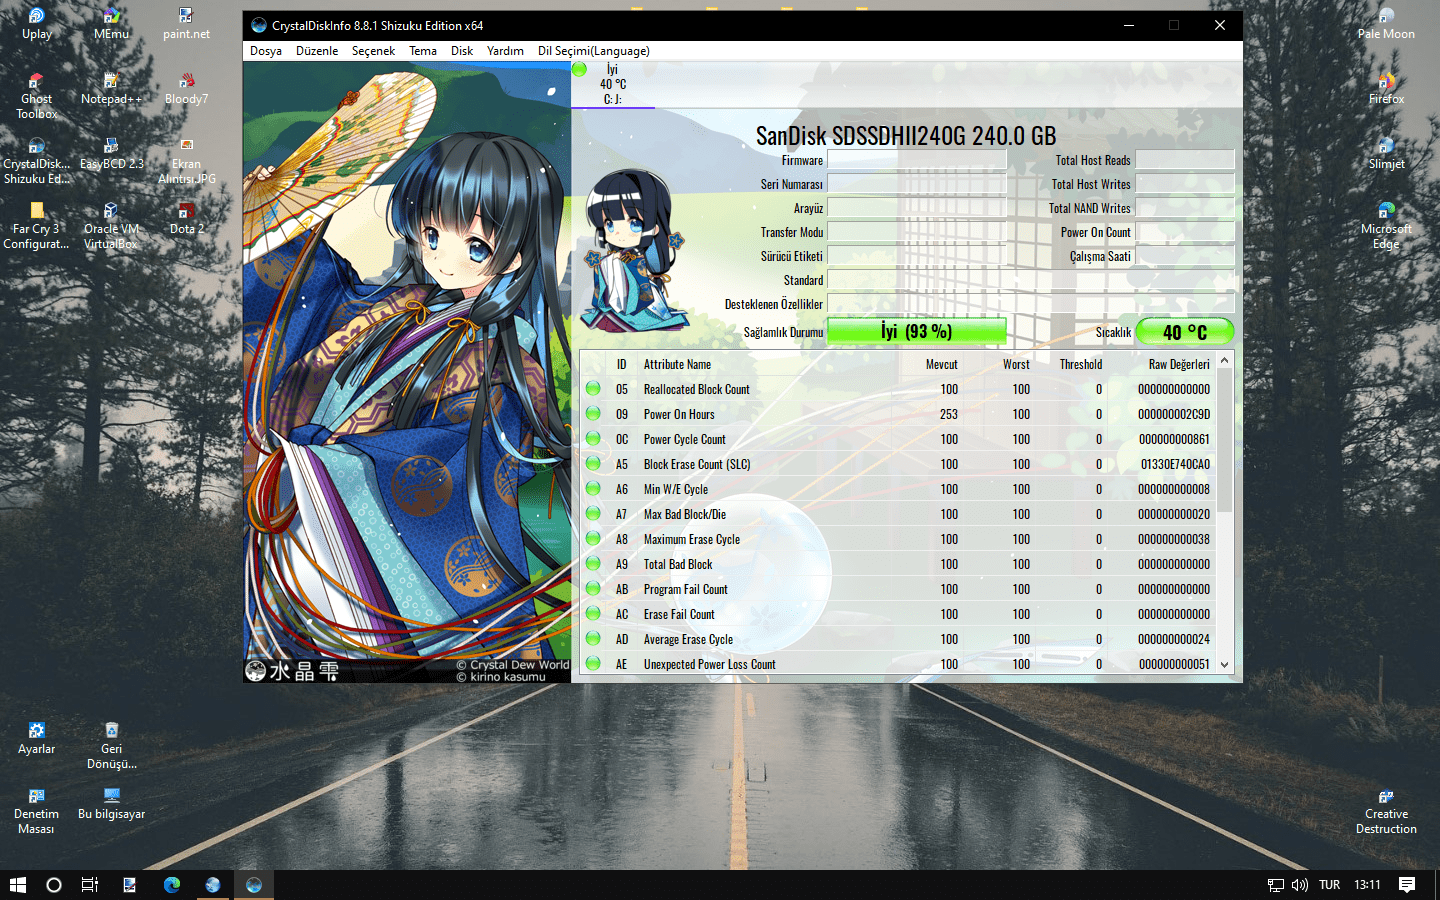Click the status circle for Total Bad Block
Viewport: 1440px width, 900px height.
coord(593,563)
